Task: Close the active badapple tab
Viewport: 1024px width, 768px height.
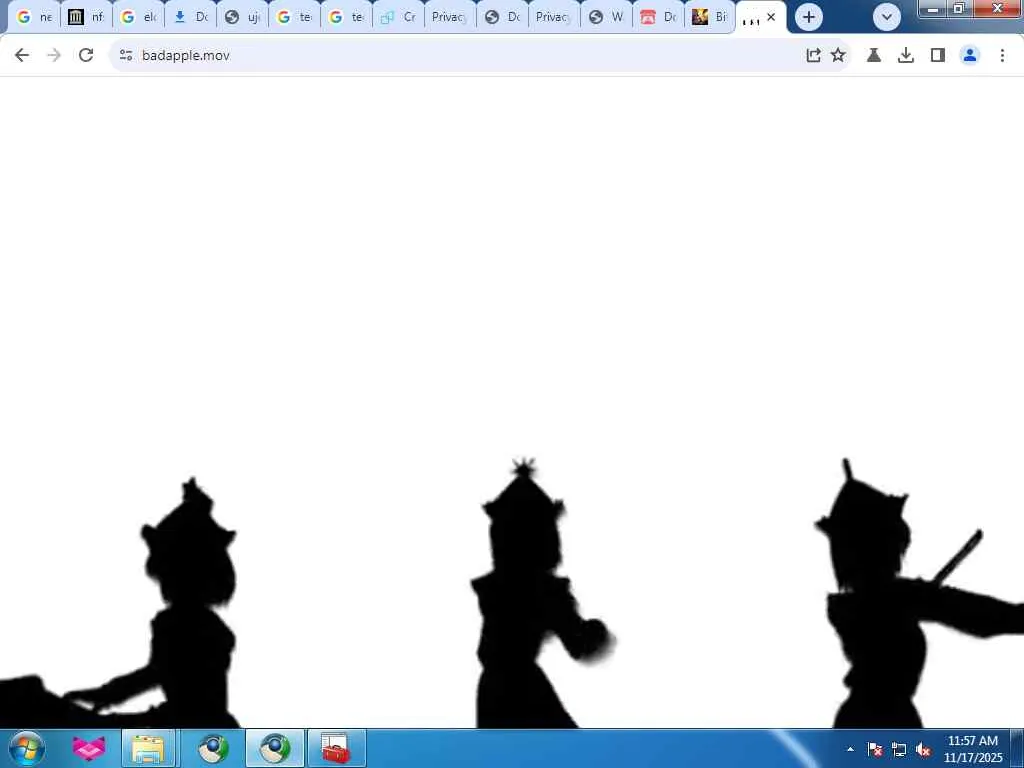Action: coord(771,17)
